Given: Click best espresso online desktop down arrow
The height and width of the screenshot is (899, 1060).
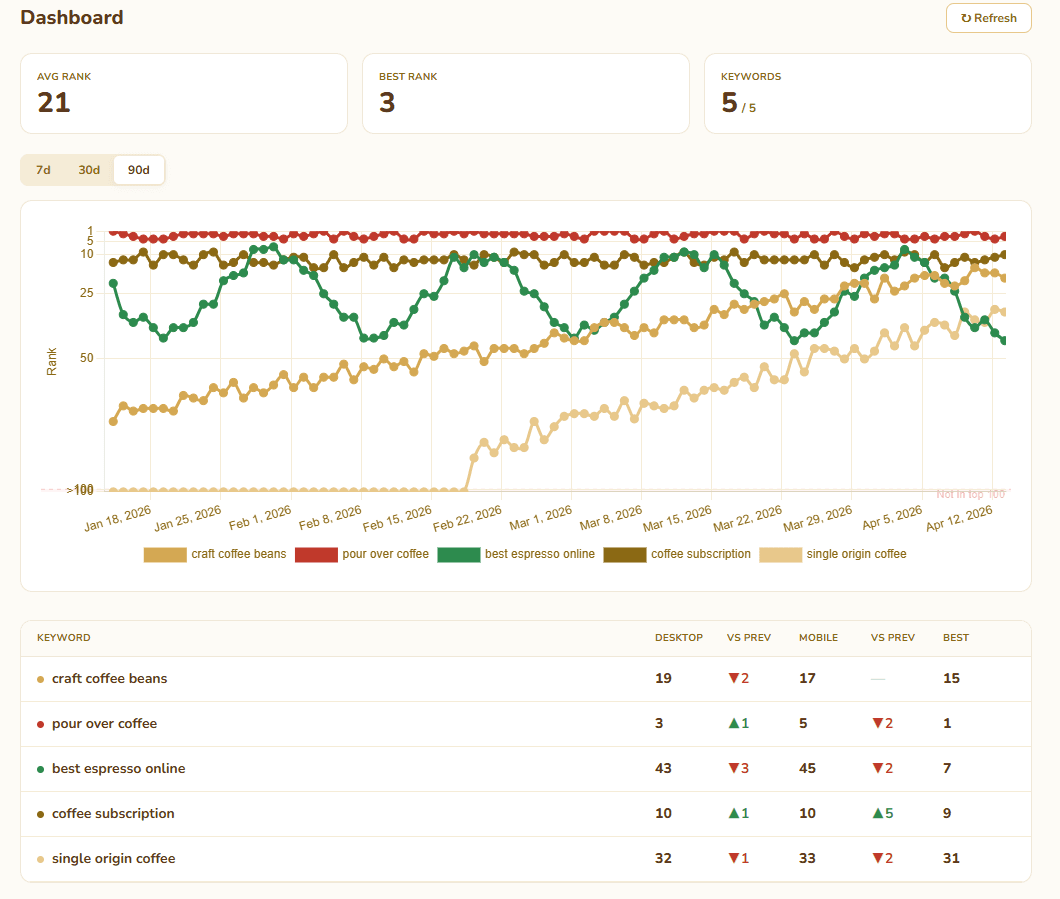Looking at the screenshot, I should tap(733, 768).
